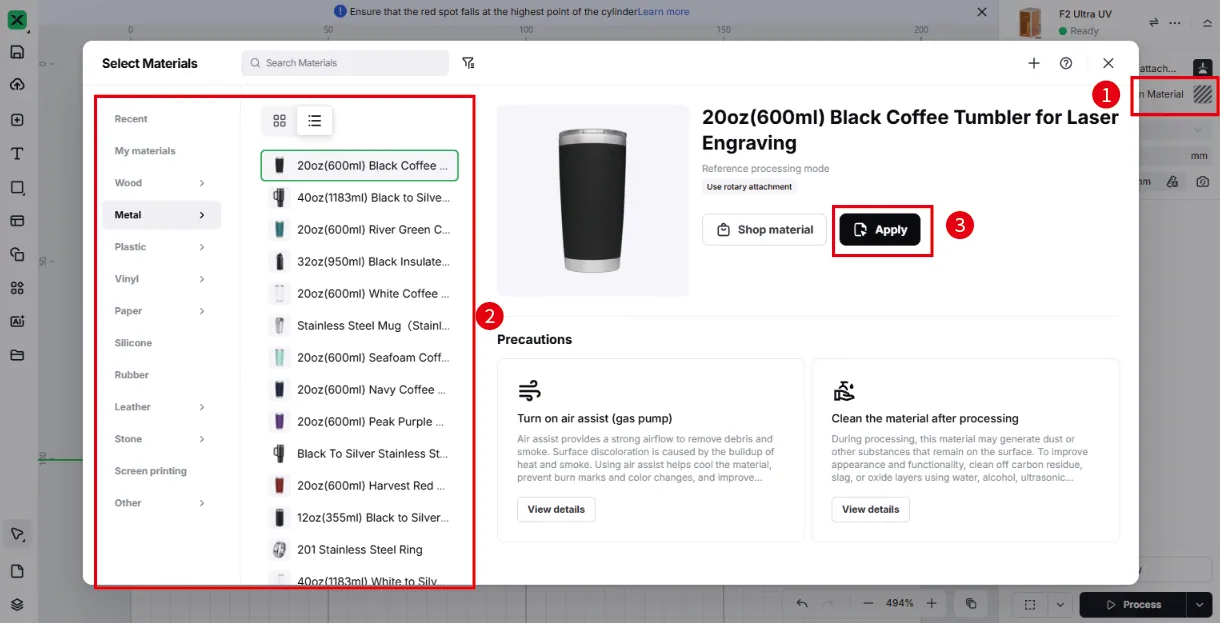Select 20oz(600ml) Peak Purple material
Image resolution: width=1220 pixels, height=623 pixels.
click(x=359, y=422)
